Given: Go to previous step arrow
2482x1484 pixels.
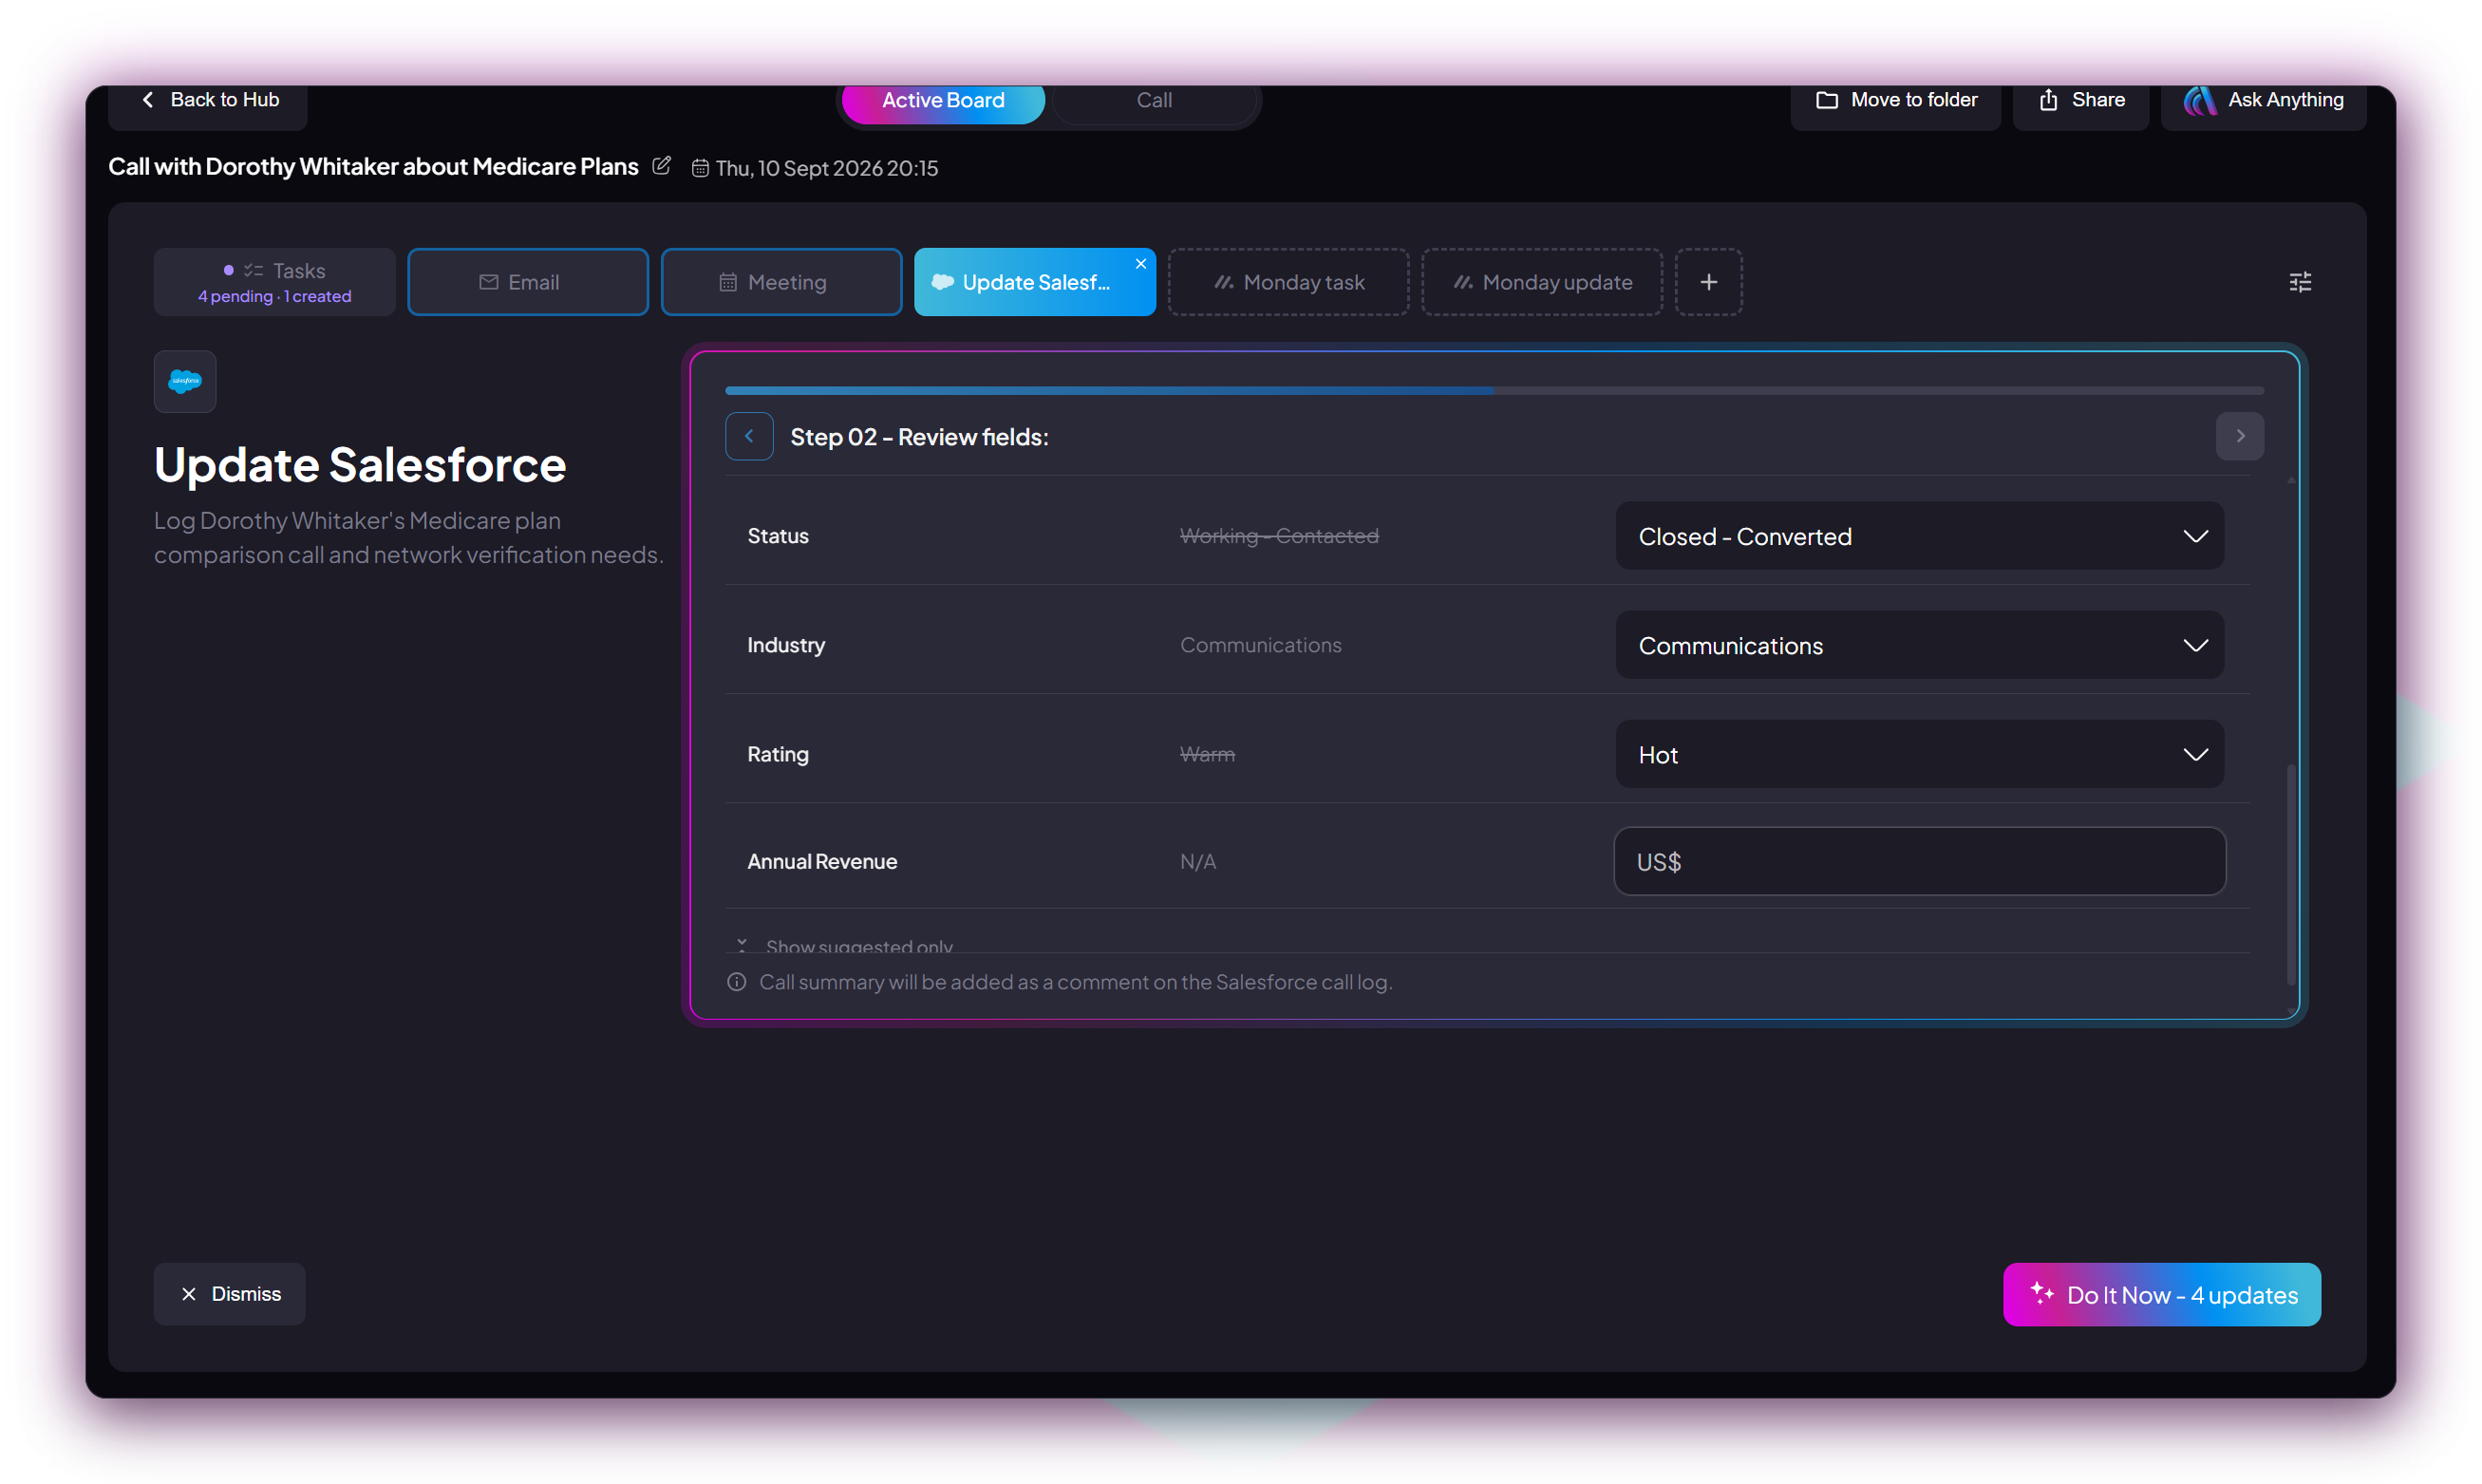Looking at the screenshot, I should click(x=749, y=436).
